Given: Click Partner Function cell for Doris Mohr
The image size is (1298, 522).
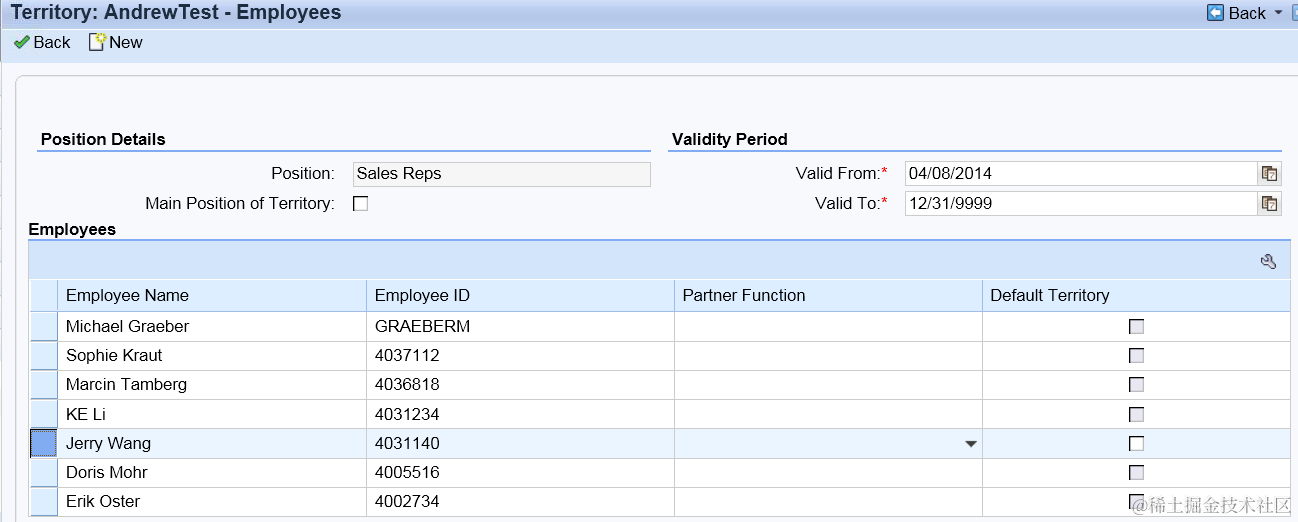Looking at the screenshot, I should point(828,472).
